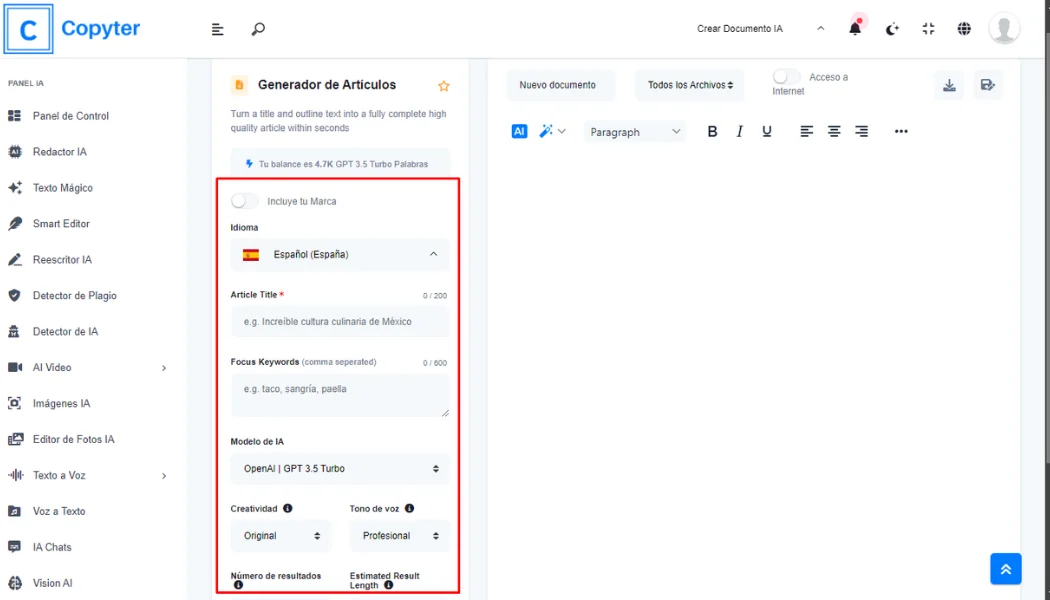This screenshot has height=600, width=1050.
Task: Expand the Todos los Archivos selector
Action: point(689,85)
